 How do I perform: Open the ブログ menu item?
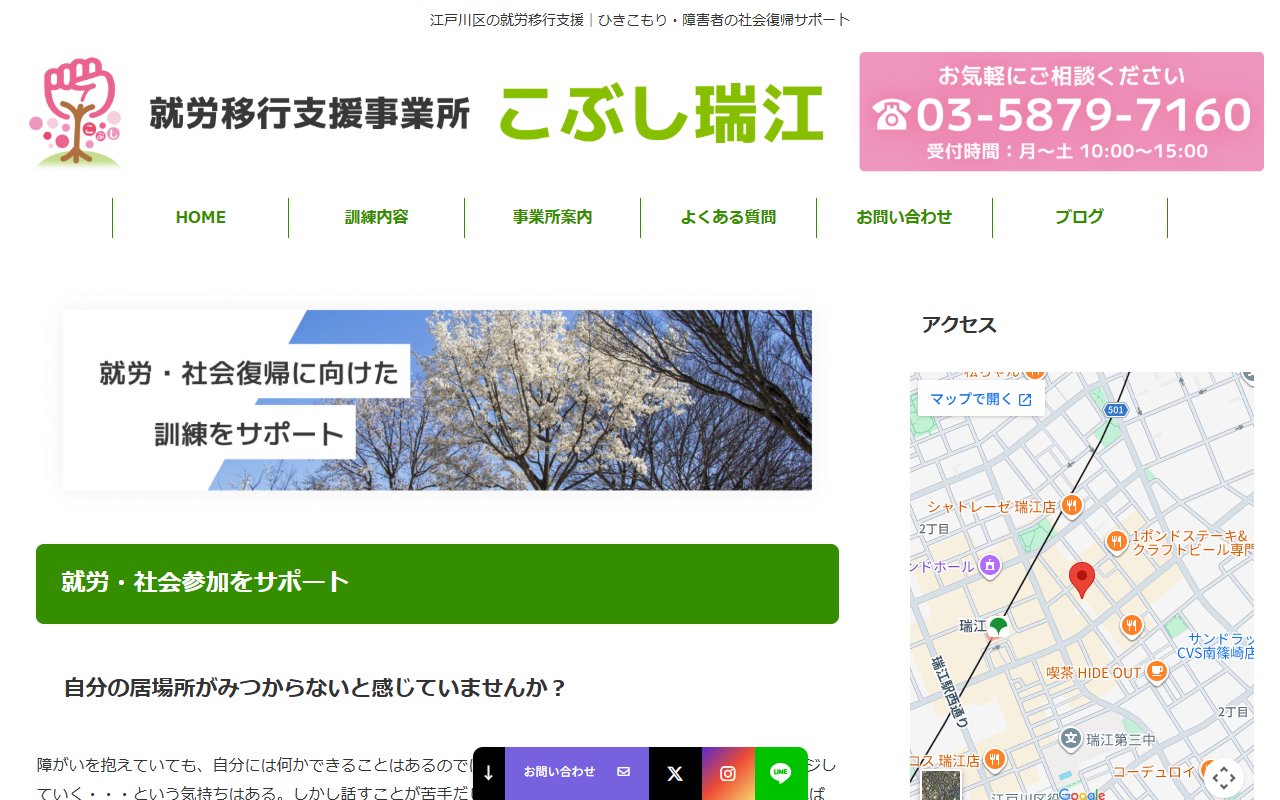(x=1080, y=217)
